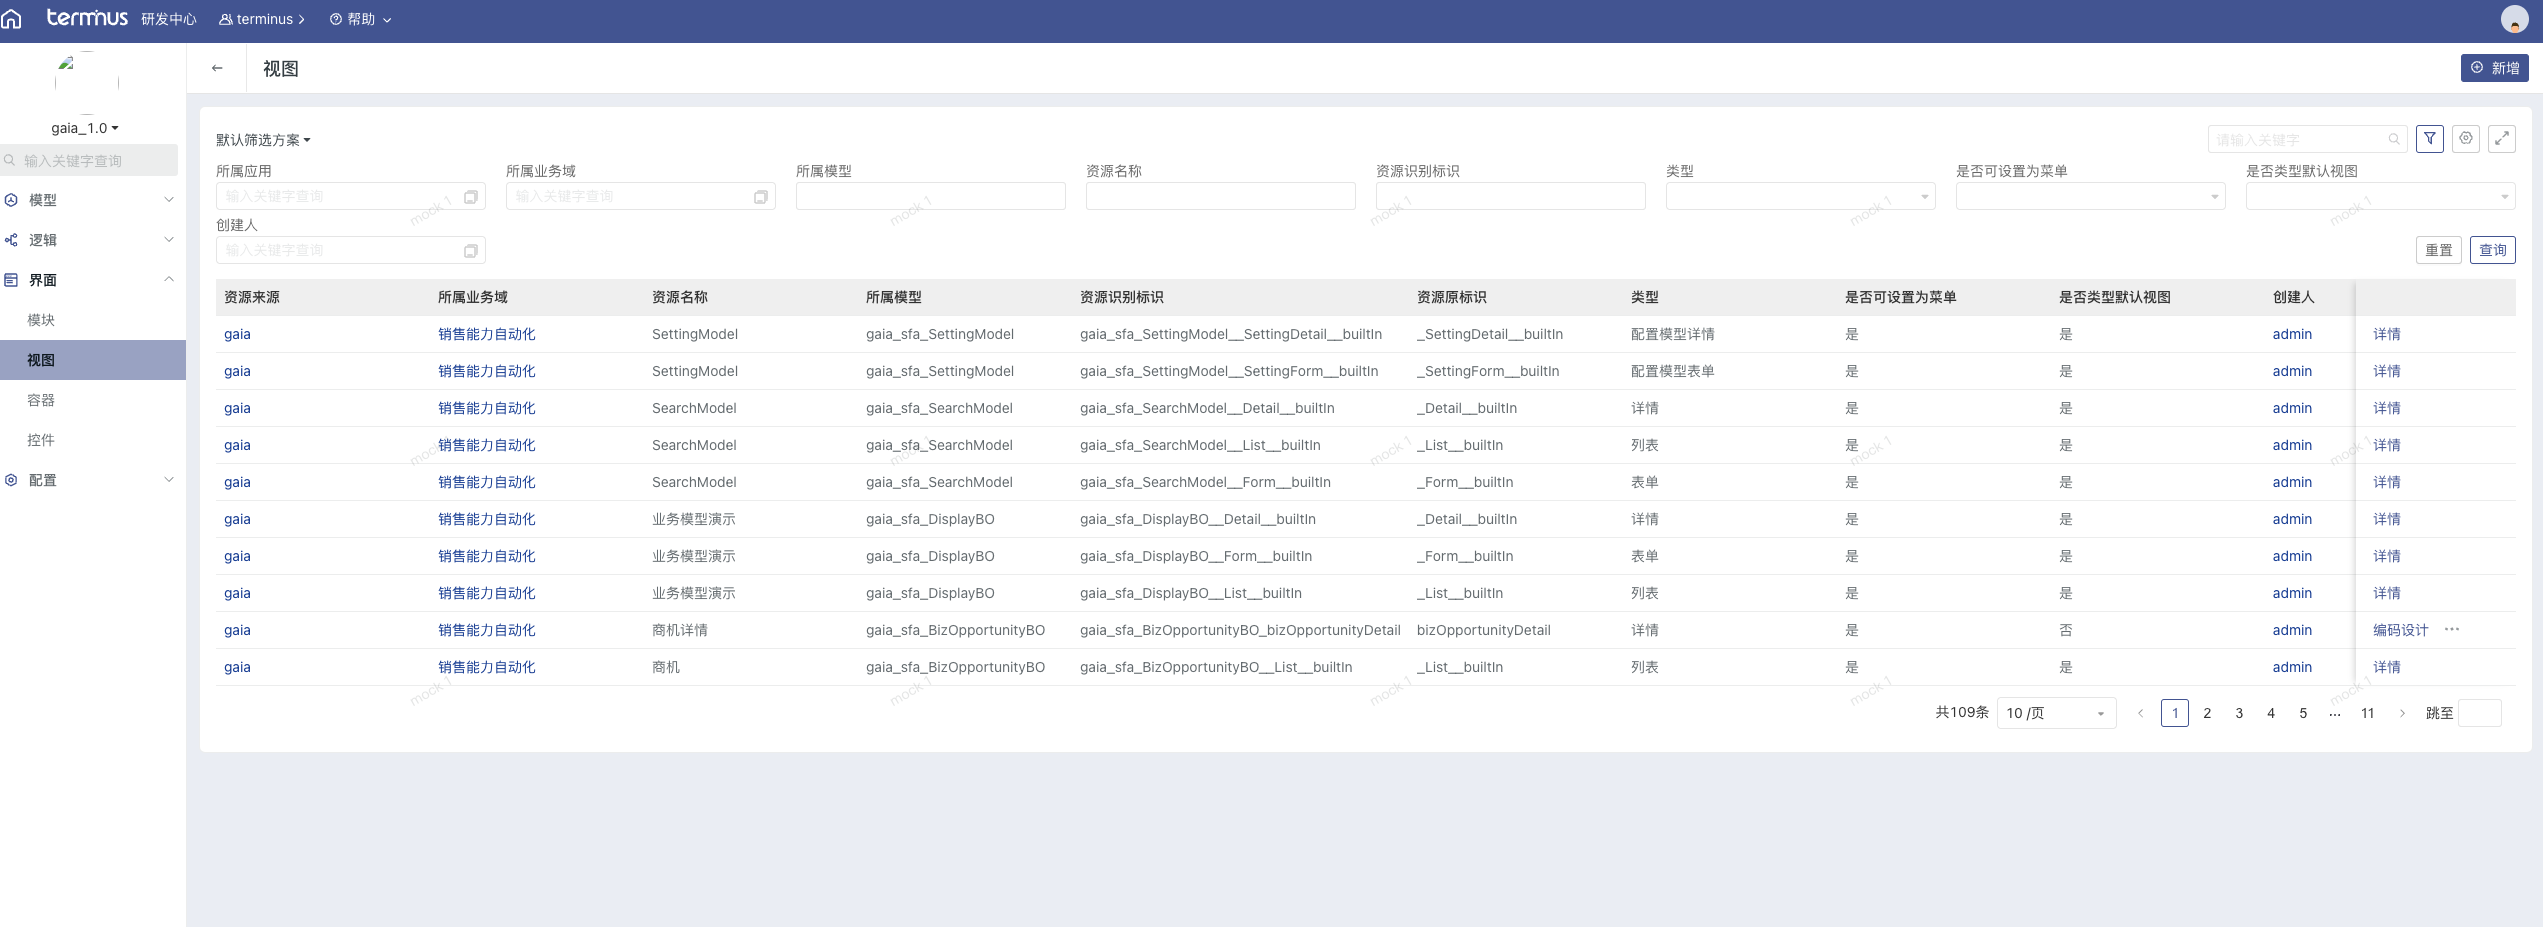Screen dimensions: 2543x927
Task: Collapse the 界面 menu section
Action: (93, 280)
